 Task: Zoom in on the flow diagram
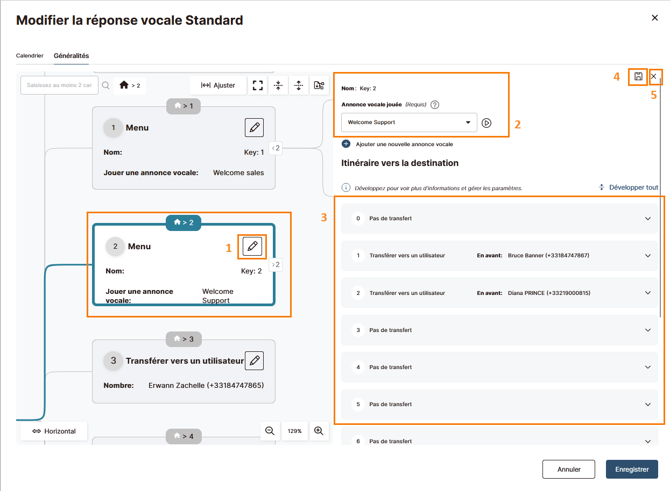coord(318,430)
